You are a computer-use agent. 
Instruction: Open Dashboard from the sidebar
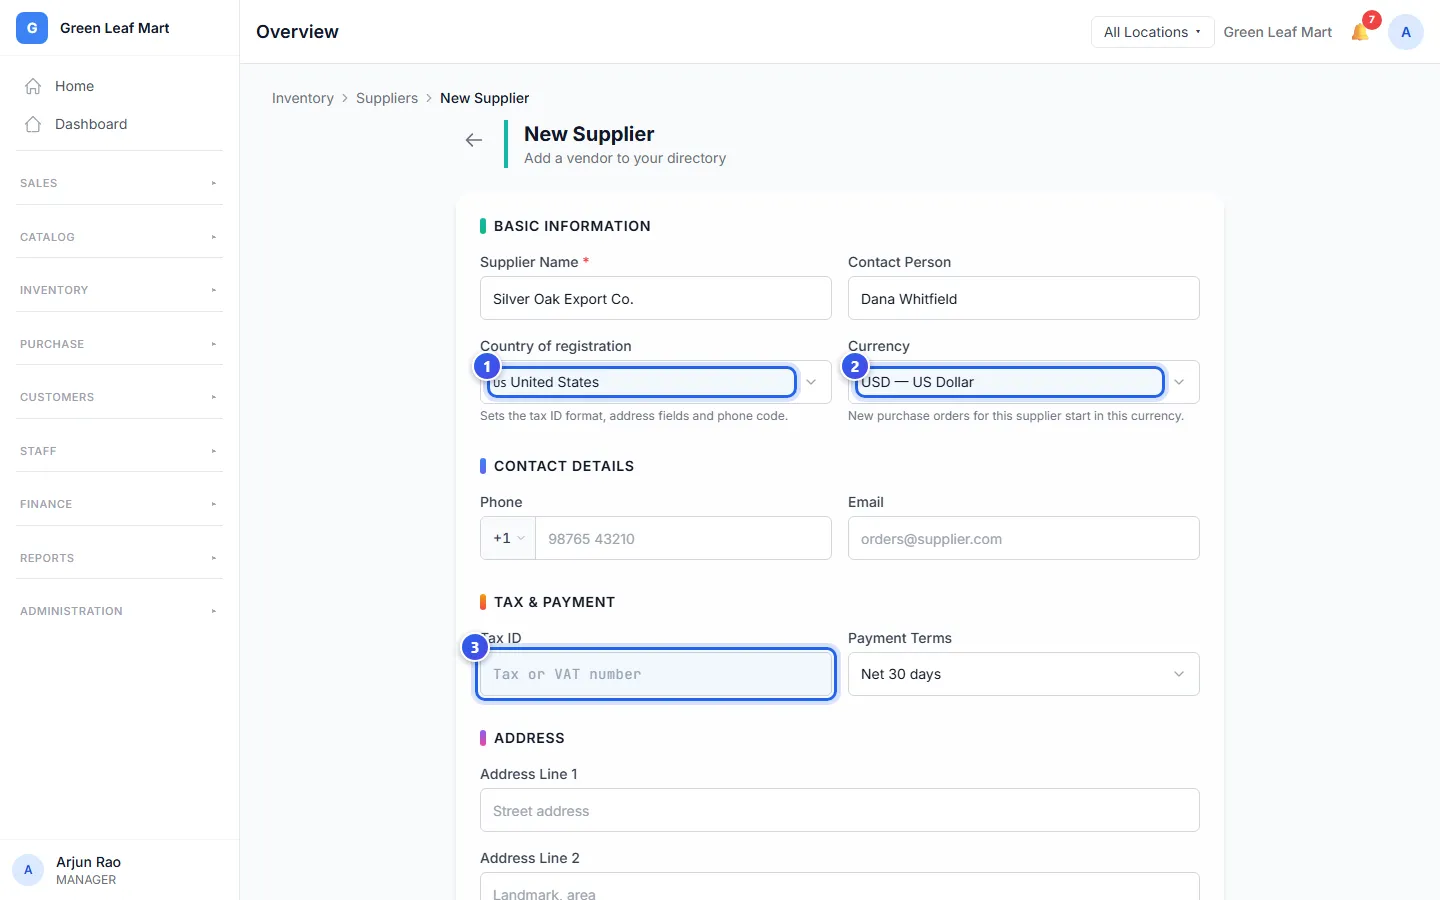click(120, 124)
